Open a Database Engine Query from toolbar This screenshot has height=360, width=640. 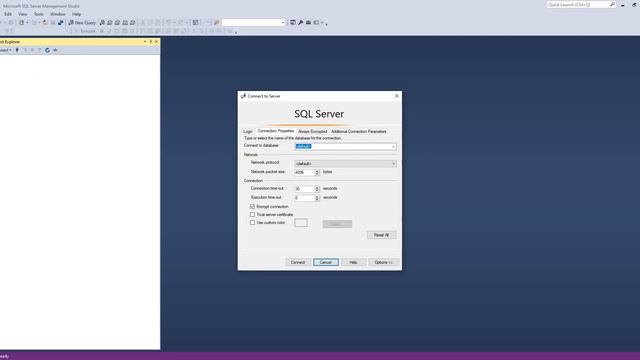tap(102, 22)
